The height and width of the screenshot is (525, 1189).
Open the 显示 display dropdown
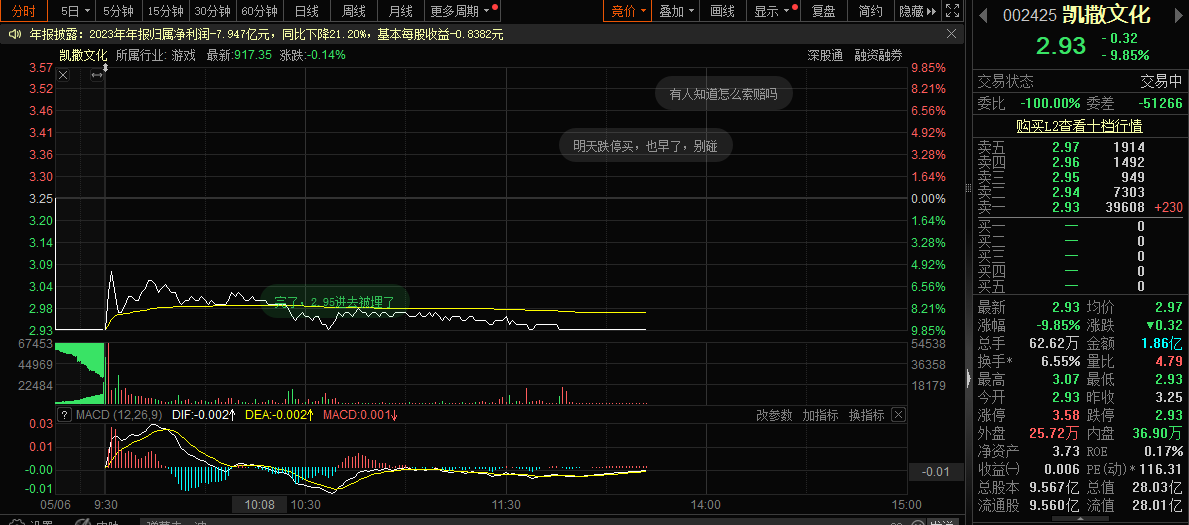point(773,11)
